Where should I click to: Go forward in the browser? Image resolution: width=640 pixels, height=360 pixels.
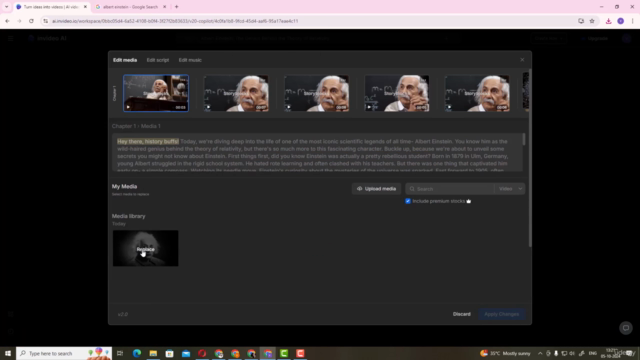click(x=19, y=21)
